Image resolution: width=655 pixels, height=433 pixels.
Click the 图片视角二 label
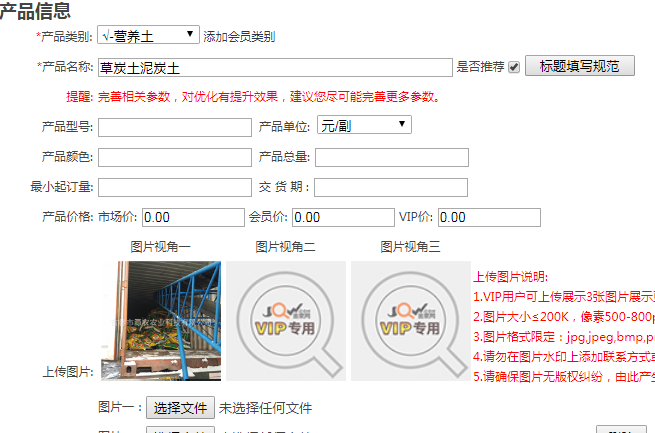click(285, 247)
